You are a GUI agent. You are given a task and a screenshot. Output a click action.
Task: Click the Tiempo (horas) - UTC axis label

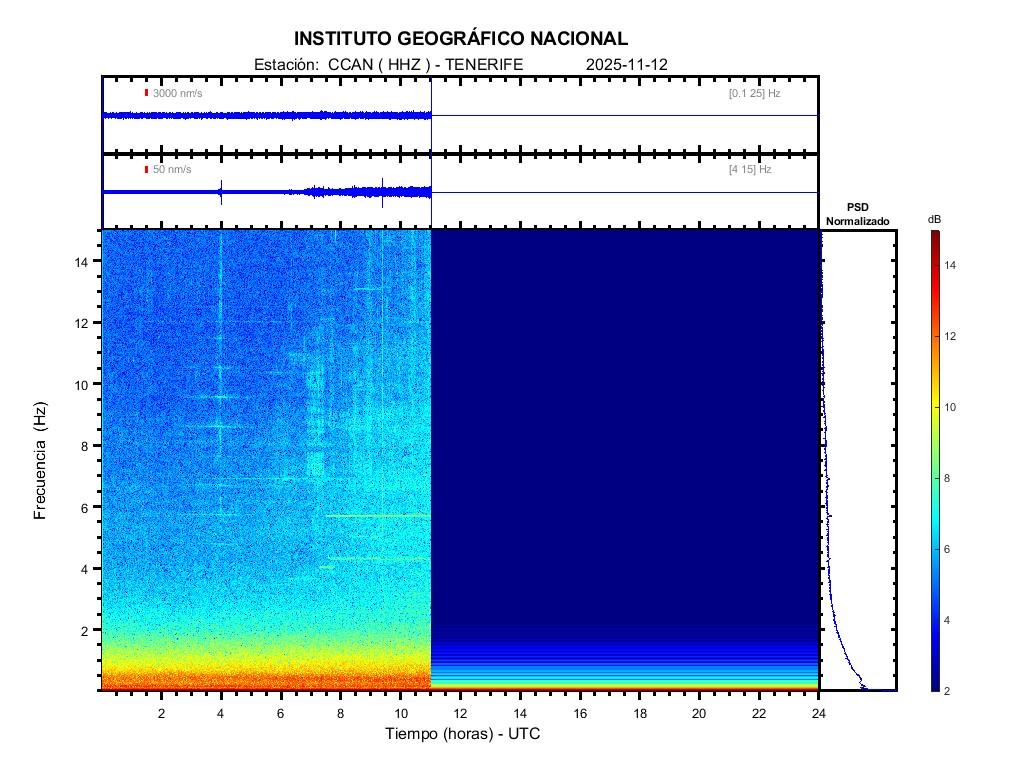(463, 734)
